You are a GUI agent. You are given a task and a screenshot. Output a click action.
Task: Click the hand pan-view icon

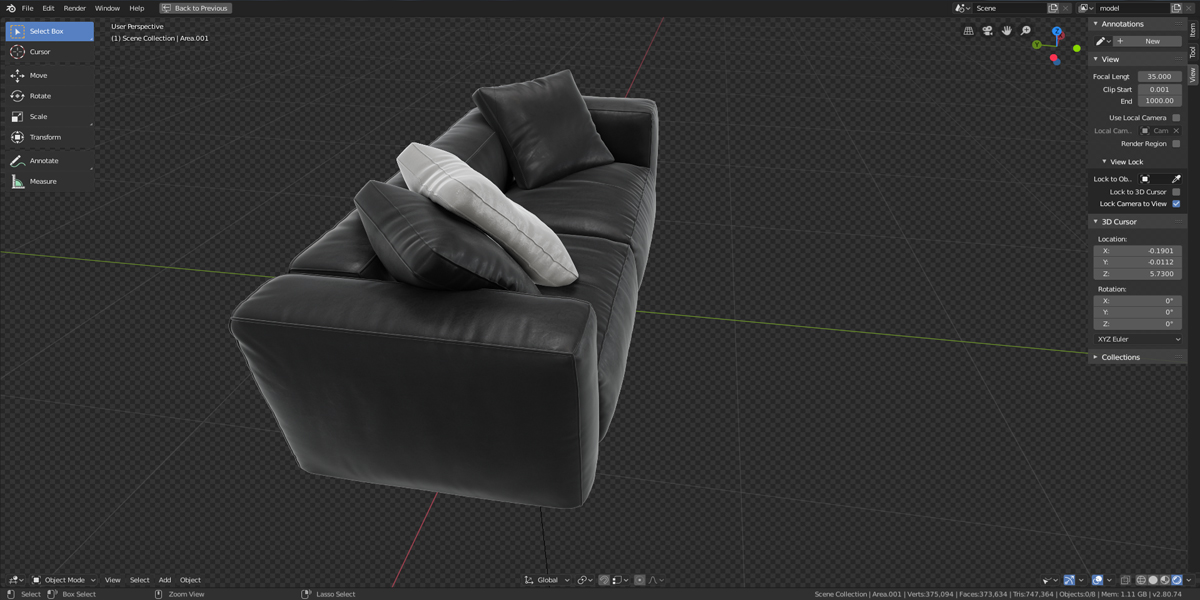(1006, 31)
